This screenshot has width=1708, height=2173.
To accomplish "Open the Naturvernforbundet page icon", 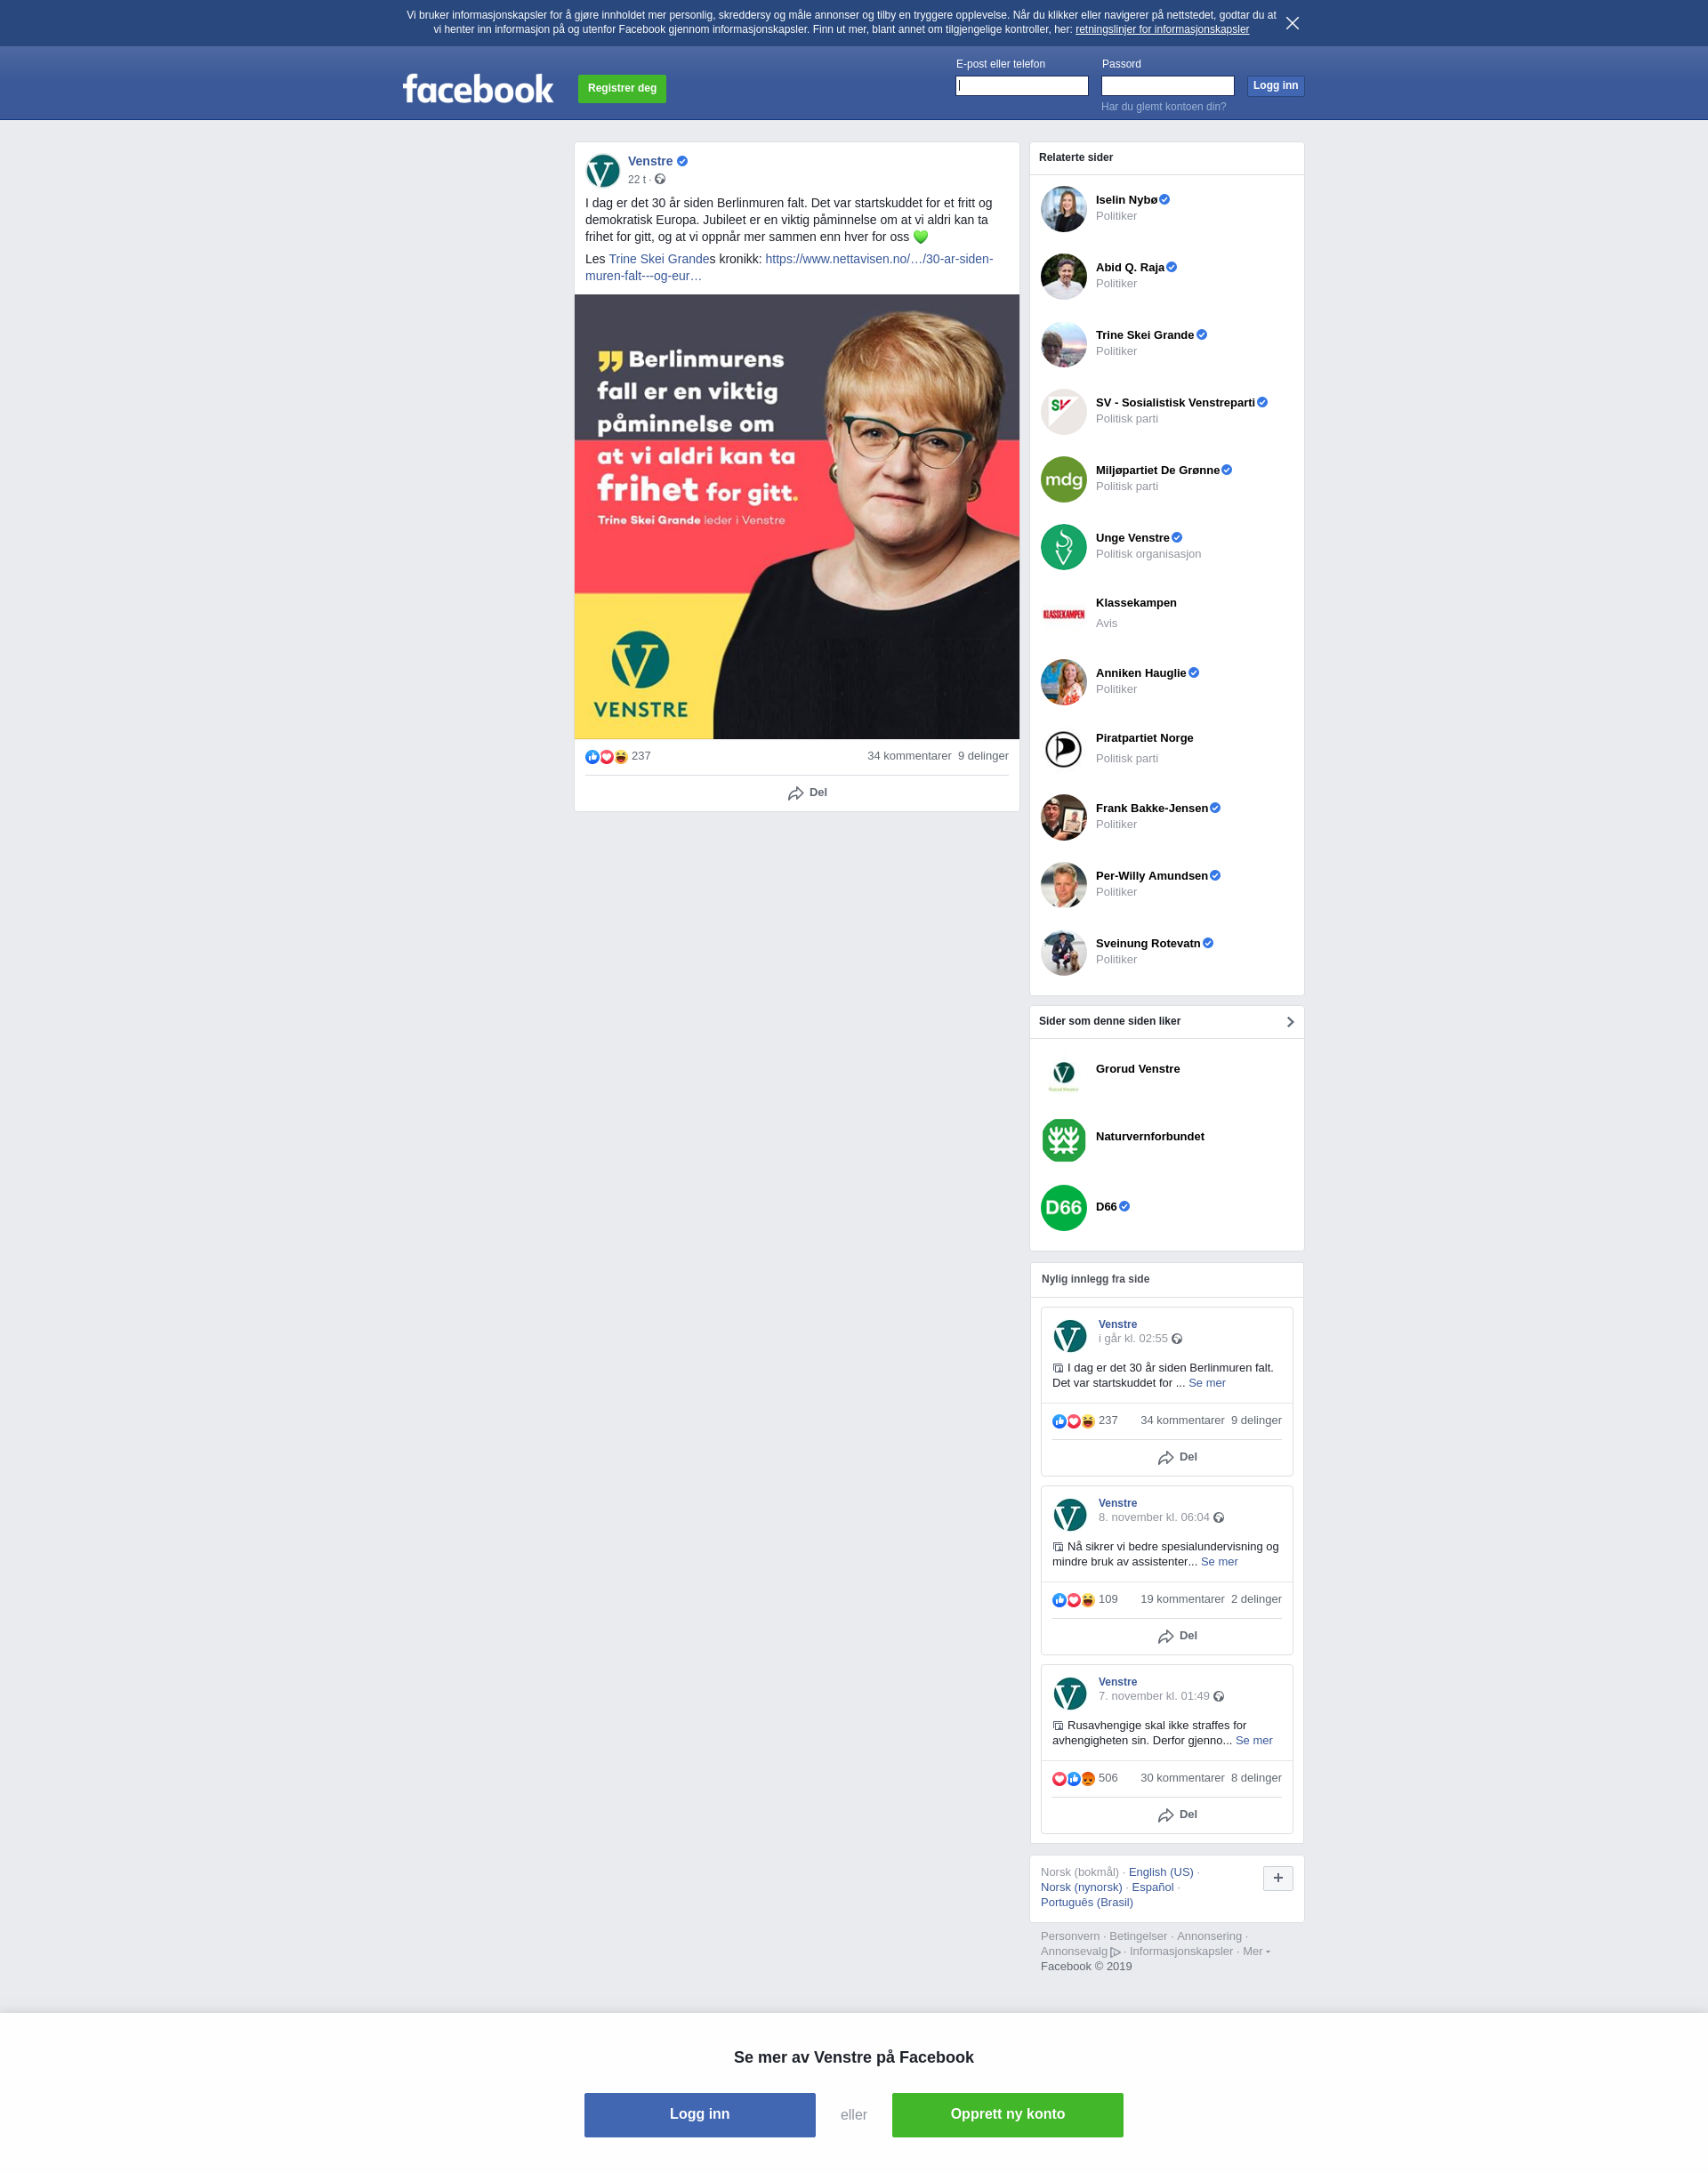I will (1063, 1140).
